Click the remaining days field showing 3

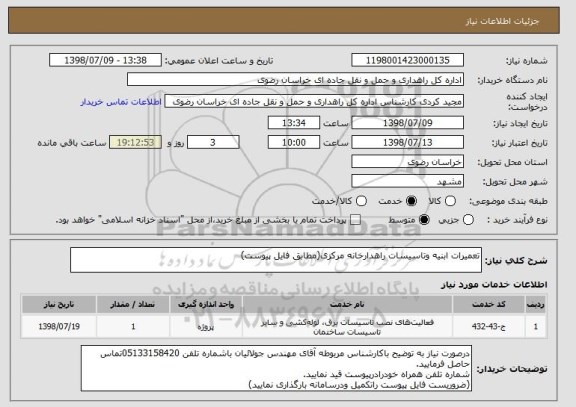click(x=213, y=142)
